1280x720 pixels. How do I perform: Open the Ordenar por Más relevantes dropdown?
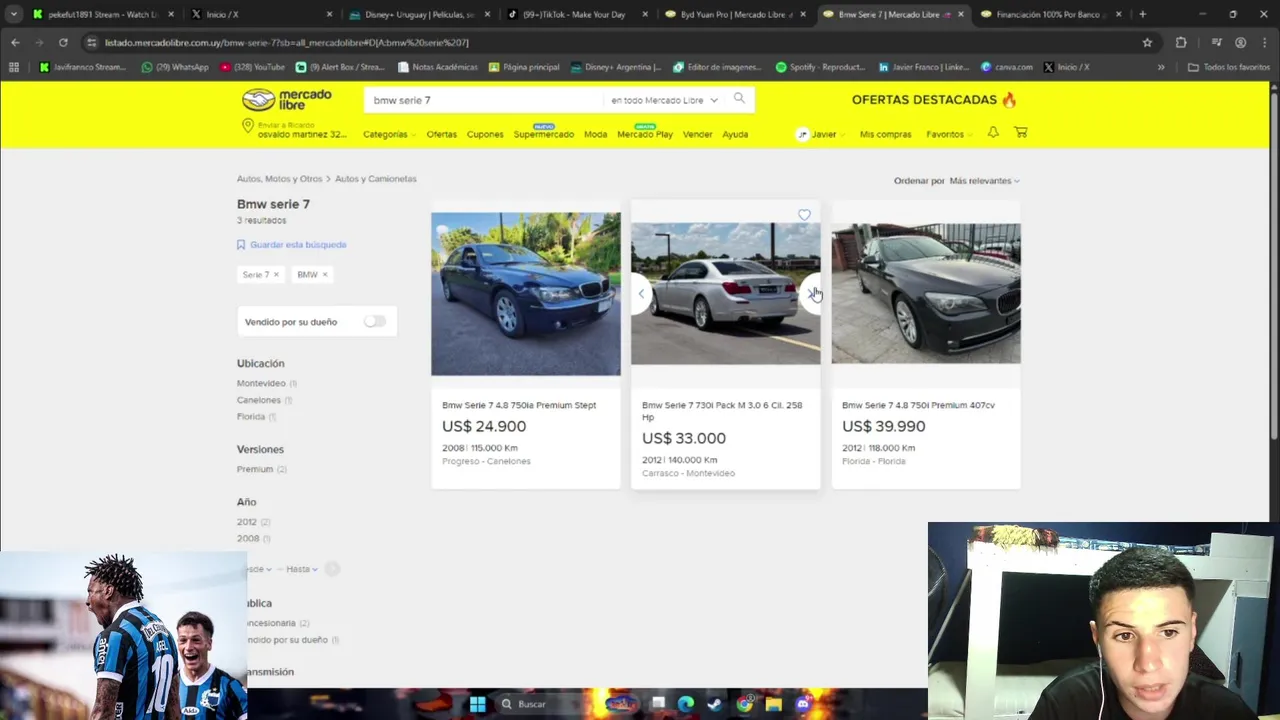[984, 181]
